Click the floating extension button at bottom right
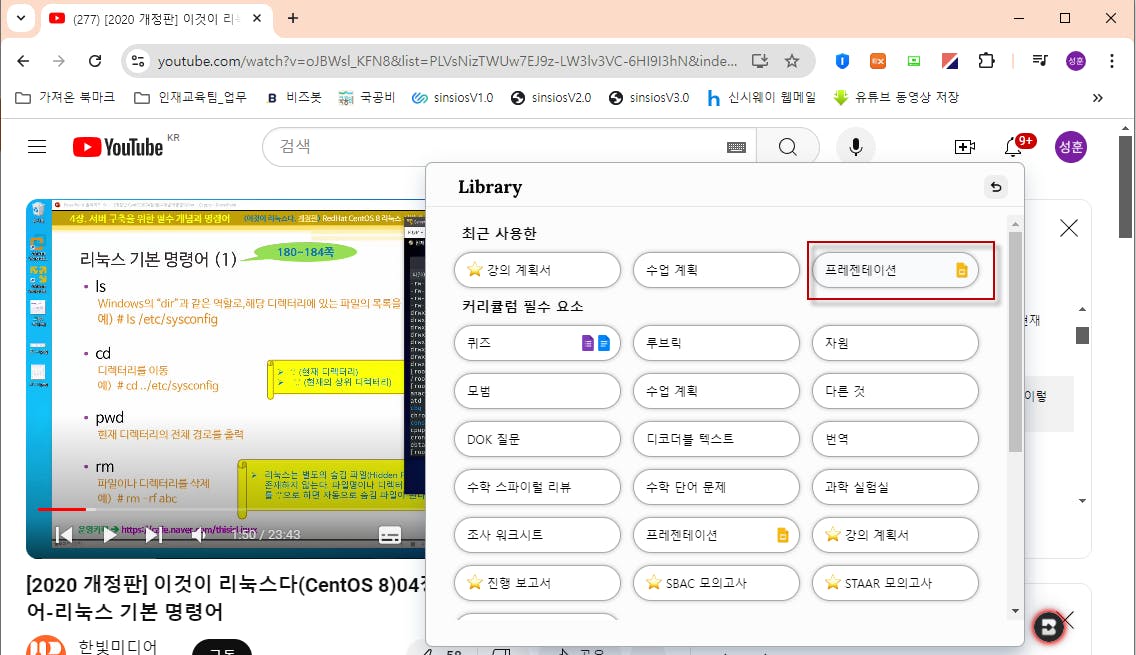Image resolution: width=1136 pixels, height=655 pixels. pos(1048,627)
